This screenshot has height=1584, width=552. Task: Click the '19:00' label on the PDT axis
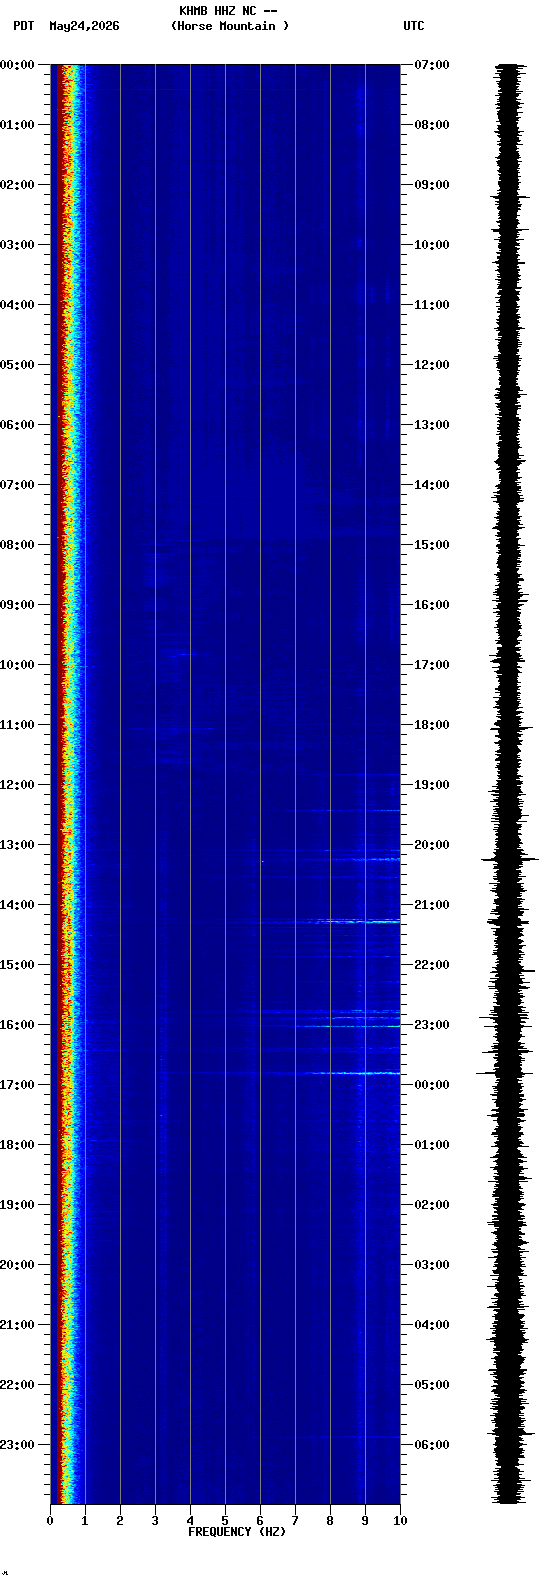(x=17, y=1205)
